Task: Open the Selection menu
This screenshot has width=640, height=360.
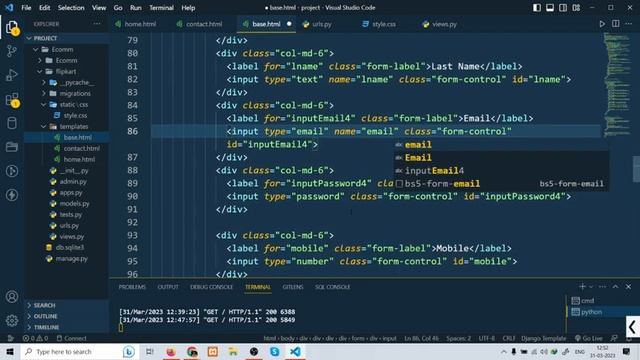Action: click(x=71, y=8)
